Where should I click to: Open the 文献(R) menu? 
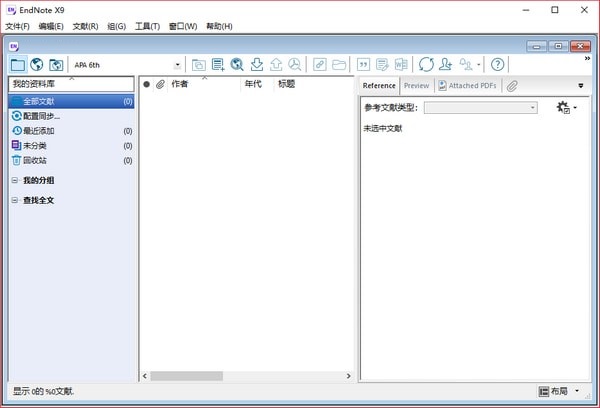point(85,26)
